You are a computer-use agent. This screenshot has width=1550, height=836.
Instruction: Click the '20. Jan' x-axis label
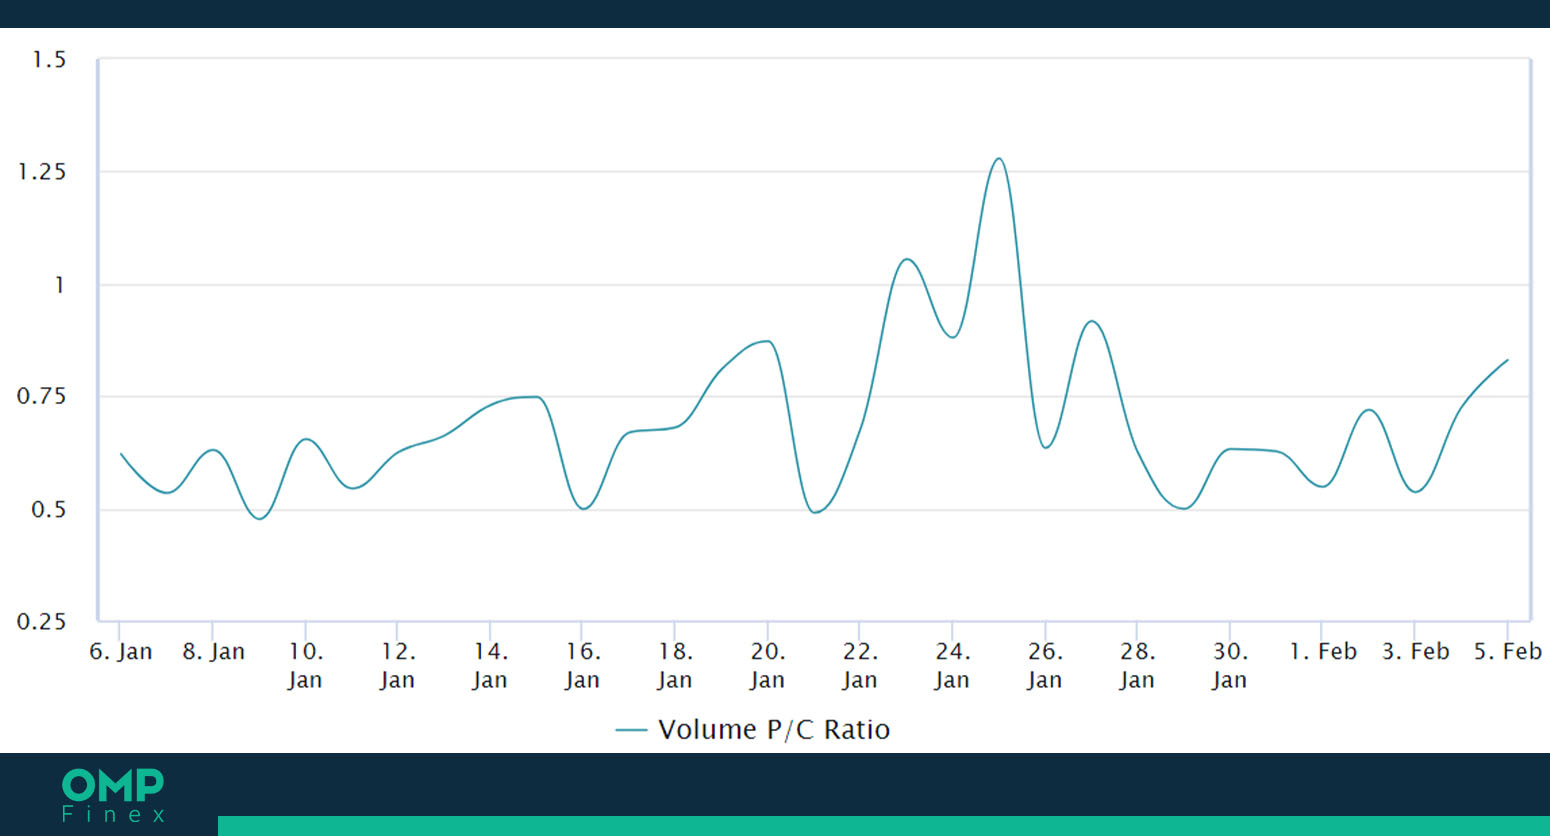click(767, 666)
